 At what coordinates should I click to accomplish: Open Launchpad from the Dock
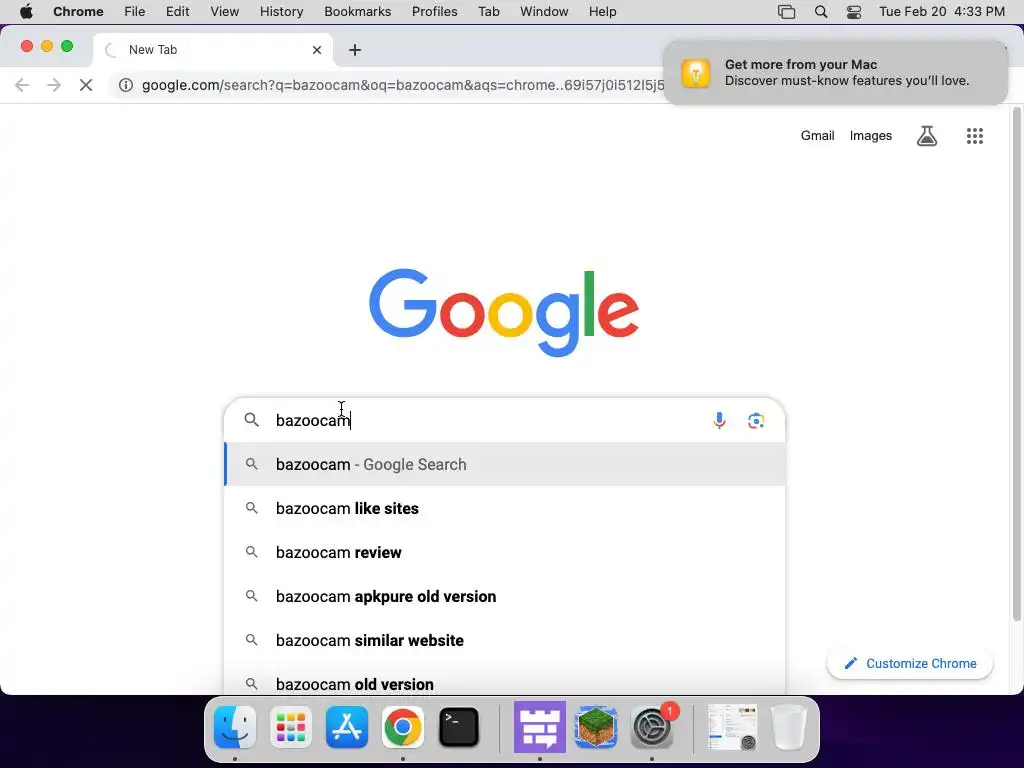click(x=291, y=727)
